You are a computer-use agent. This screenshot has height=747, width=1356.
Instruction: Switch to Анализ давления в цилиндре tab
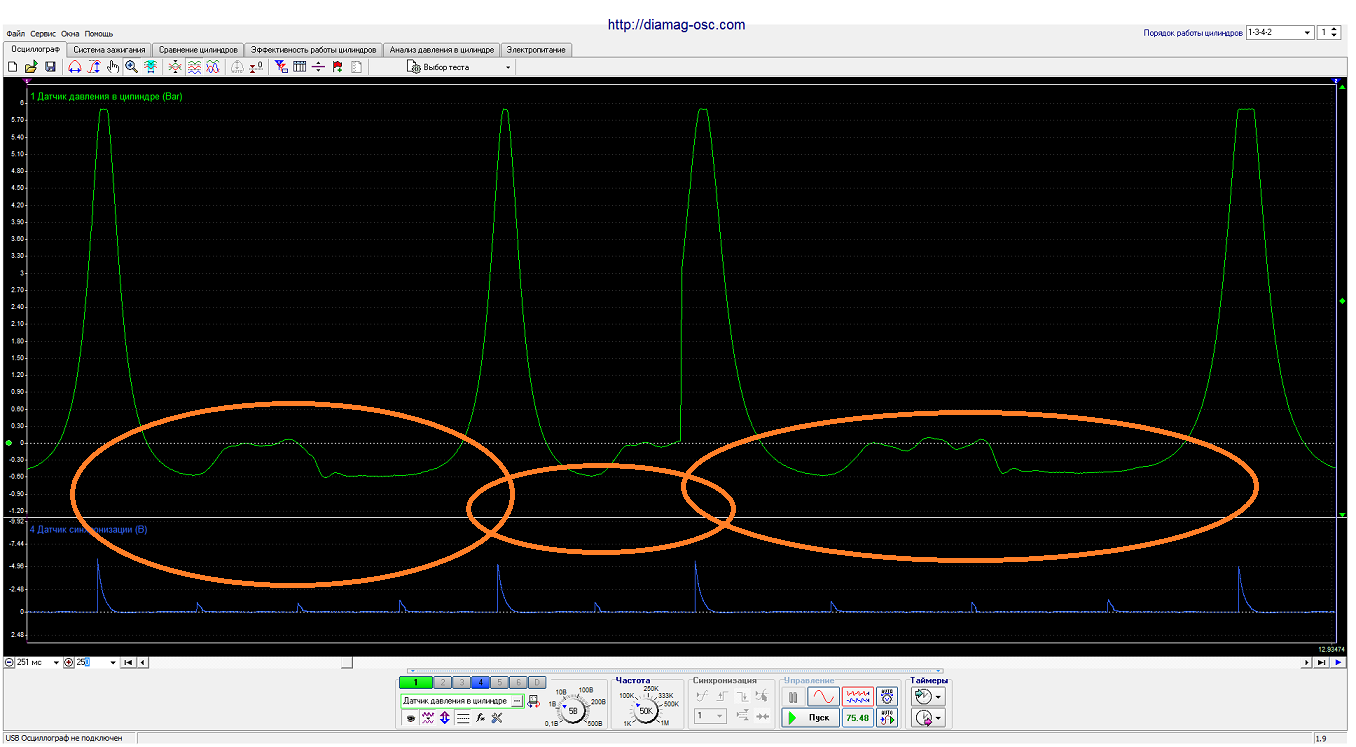click(x=442, y=49)
